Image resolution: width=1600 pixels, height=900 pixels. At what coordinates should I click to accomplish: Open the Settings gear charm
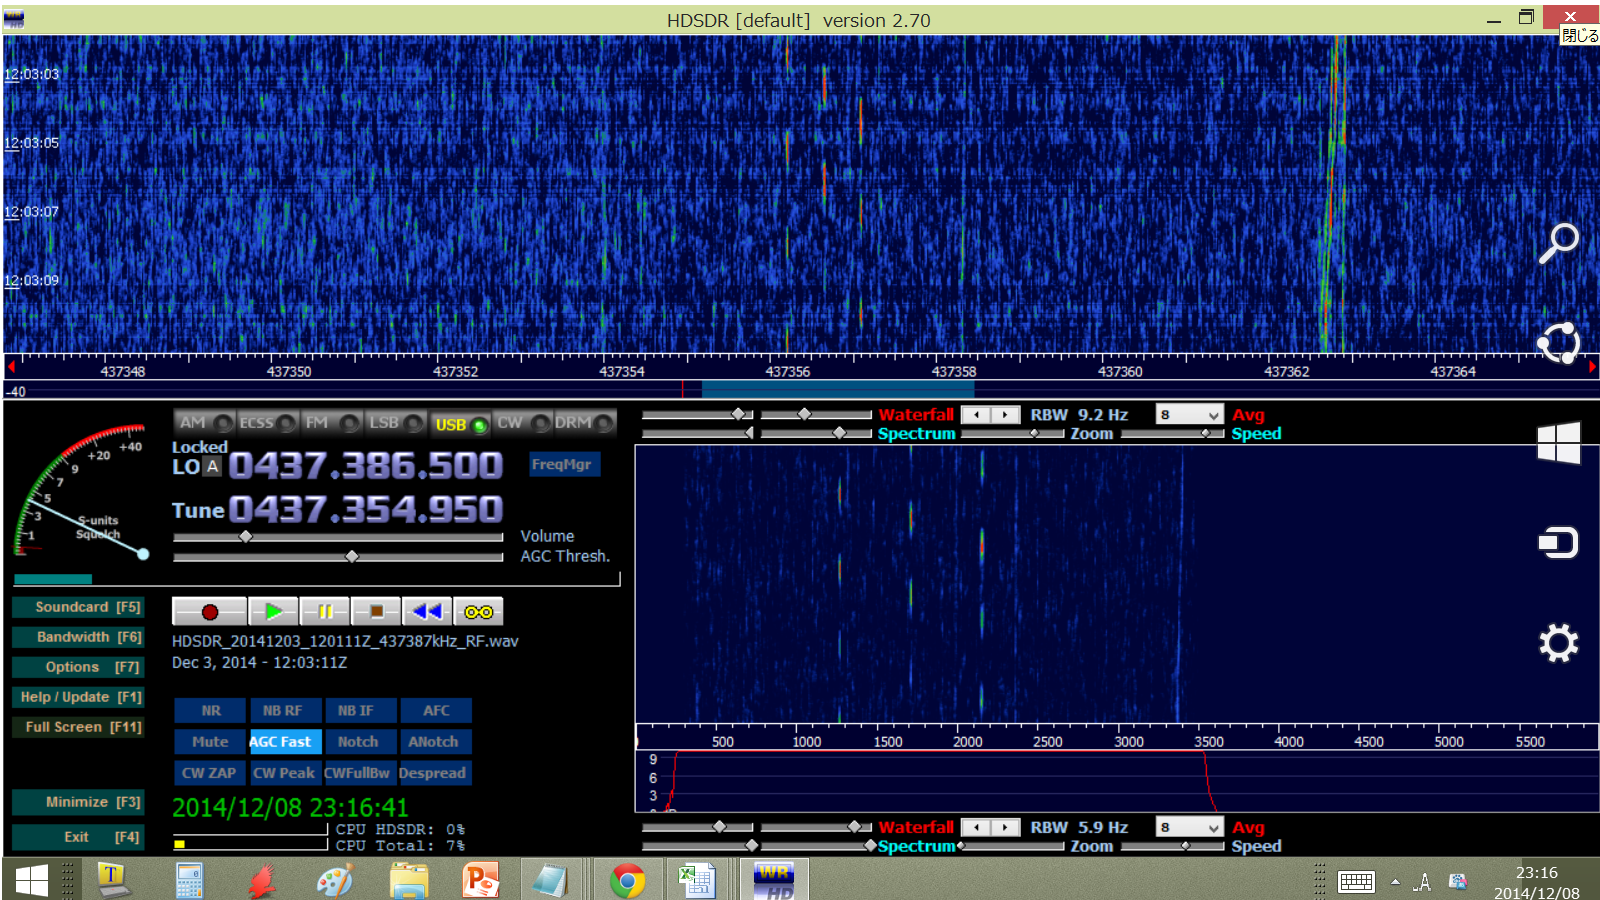(x=1558, y=643)
